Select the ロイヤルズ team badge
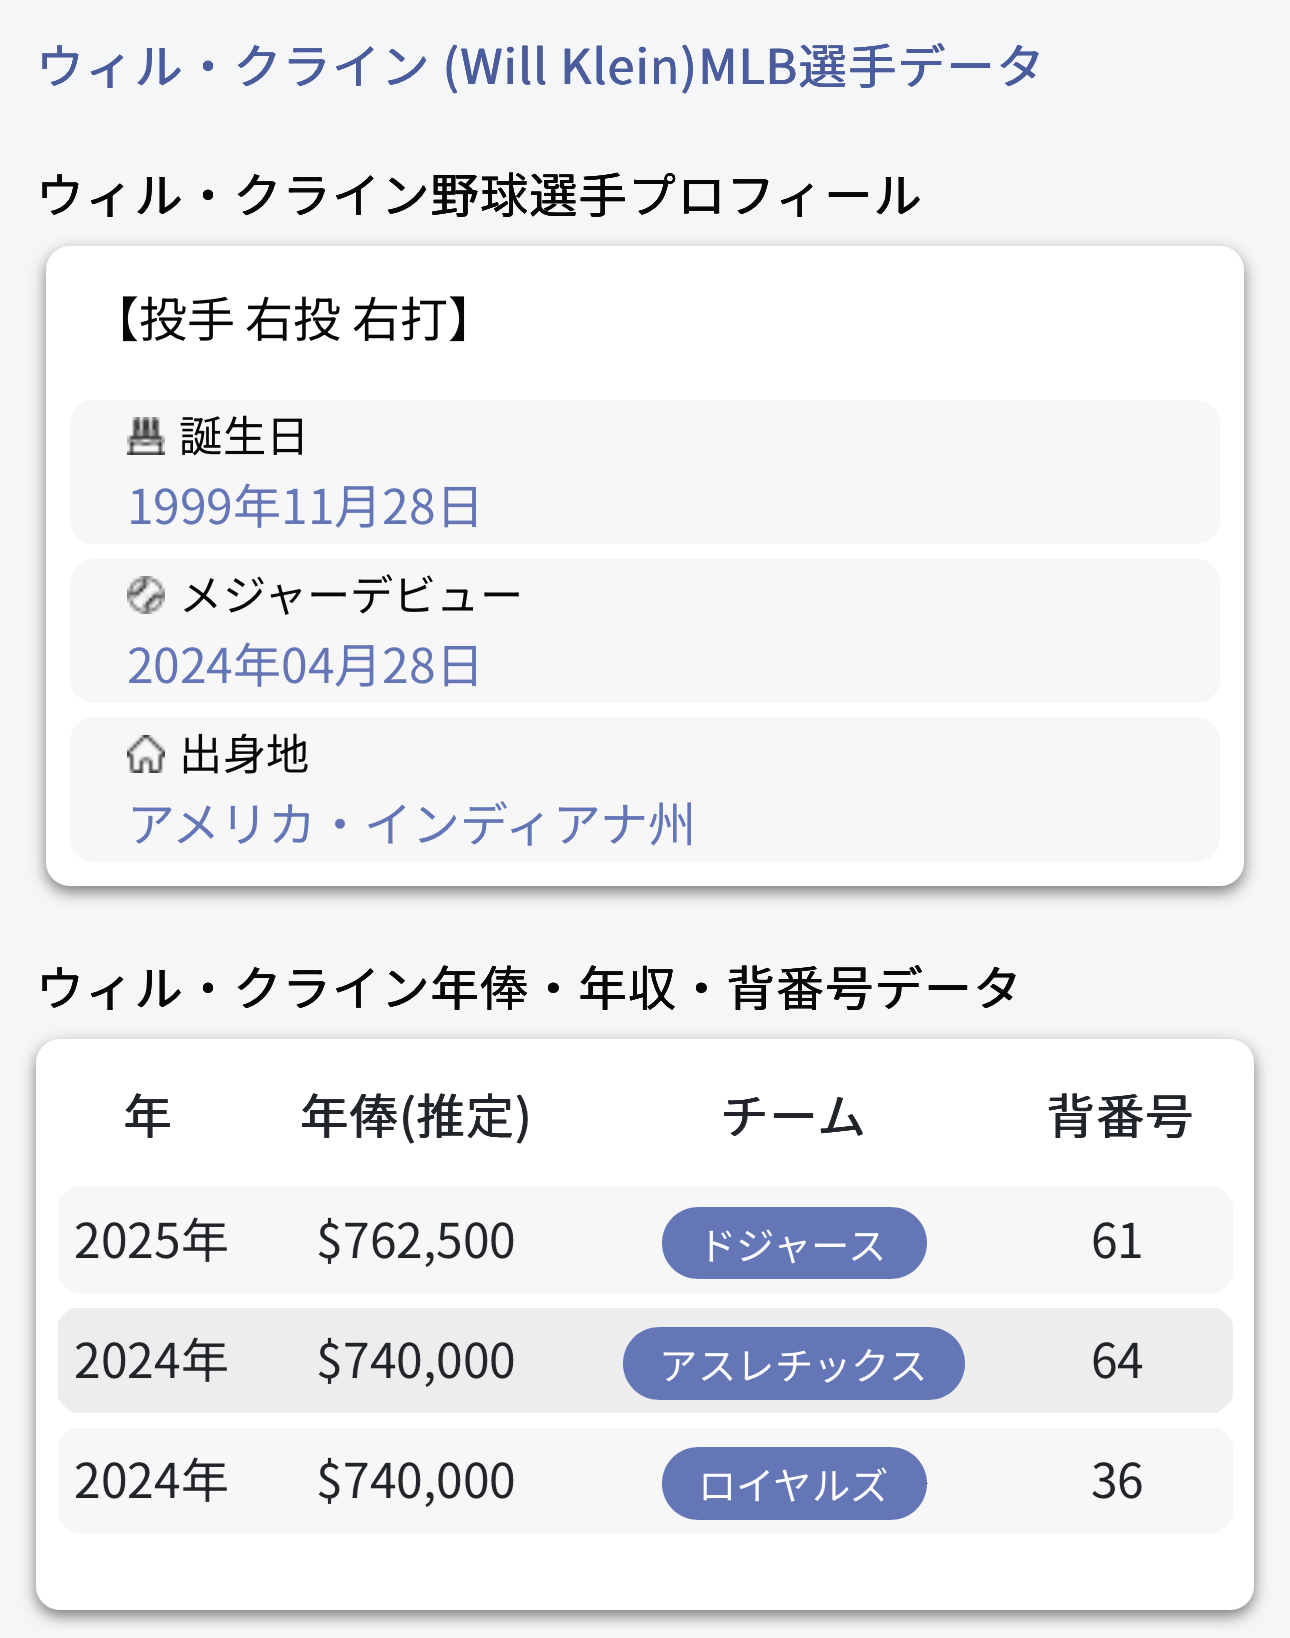 tap(794, 1483)
